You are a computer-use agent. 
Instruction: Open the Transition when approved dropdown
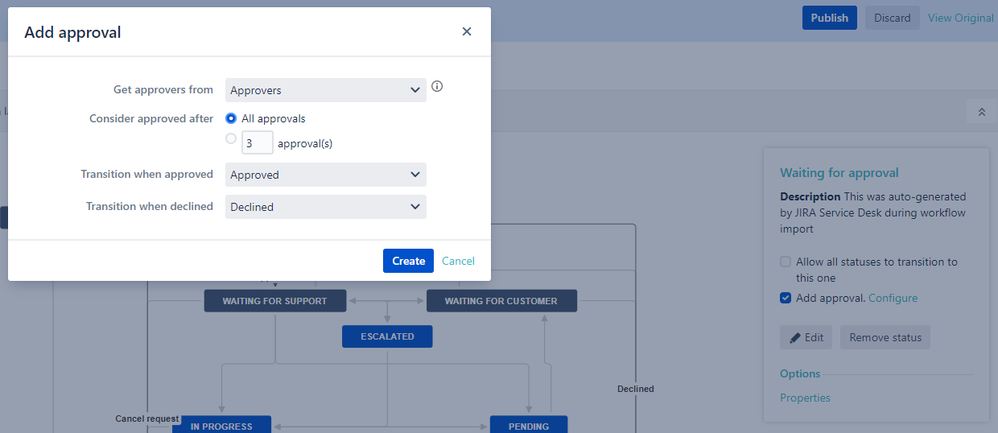pos(326,174)
